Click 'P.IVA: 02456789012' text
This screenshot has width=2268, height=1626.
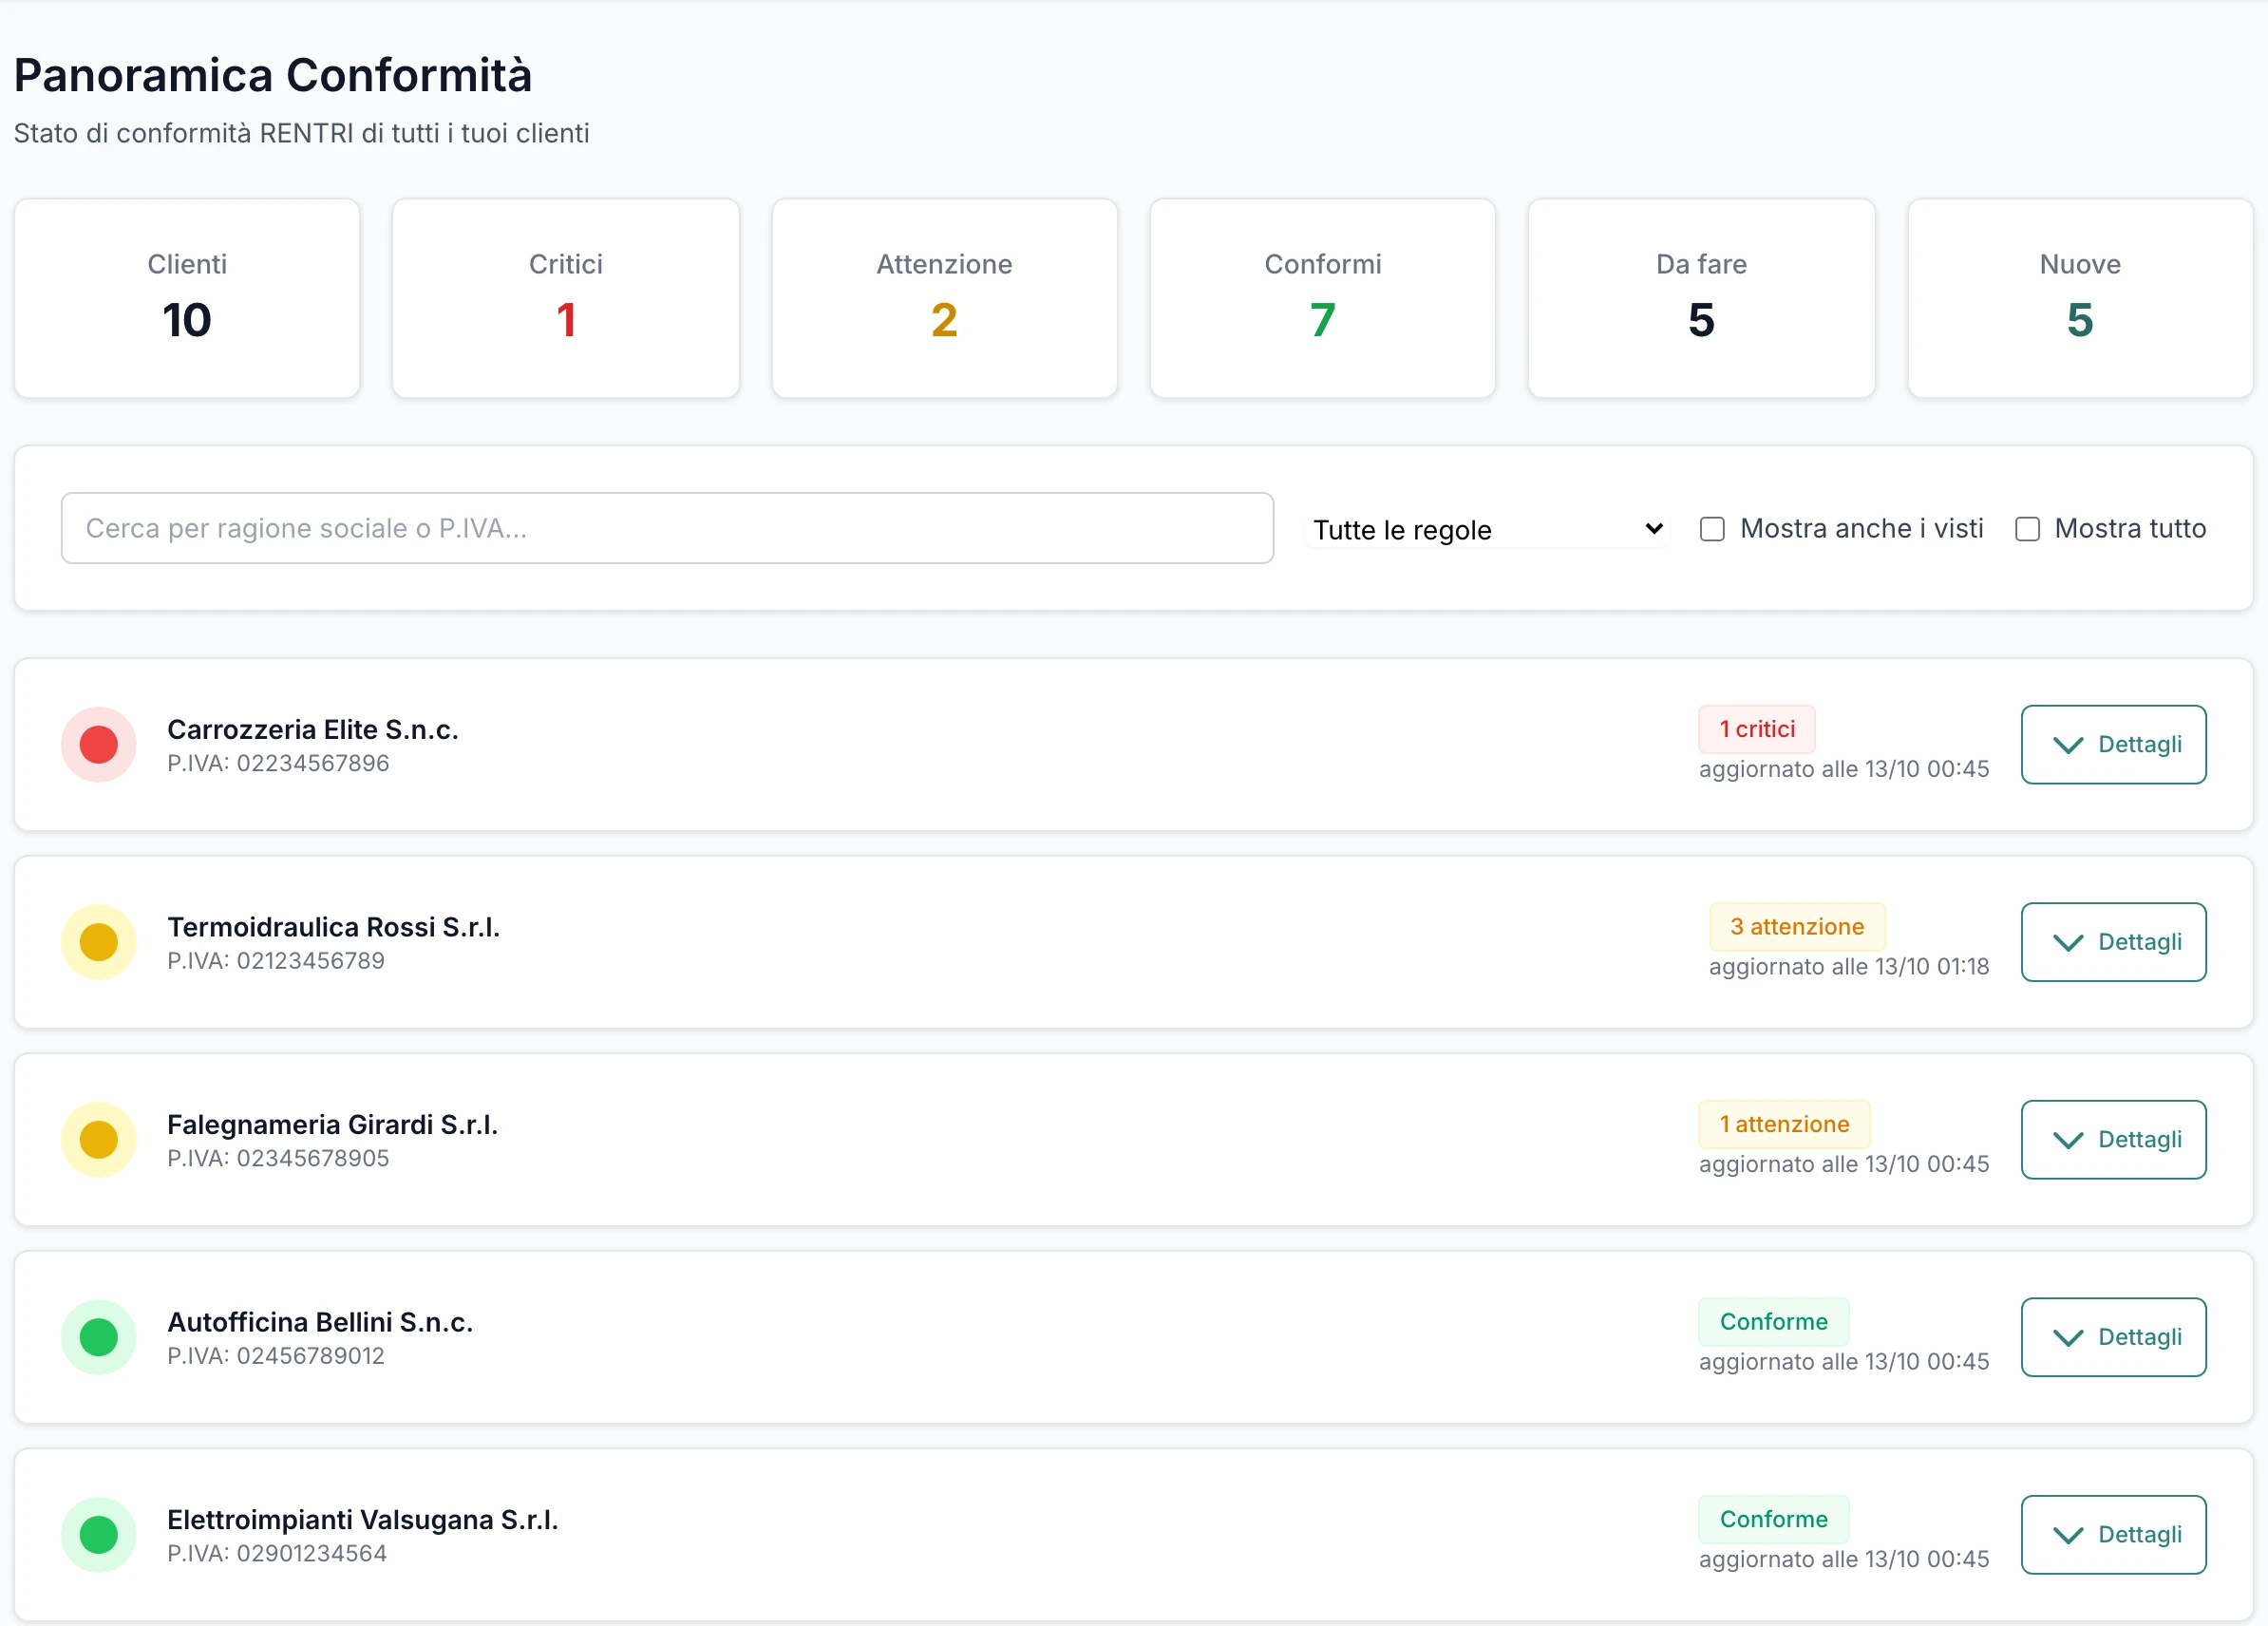pos(276,1356)
